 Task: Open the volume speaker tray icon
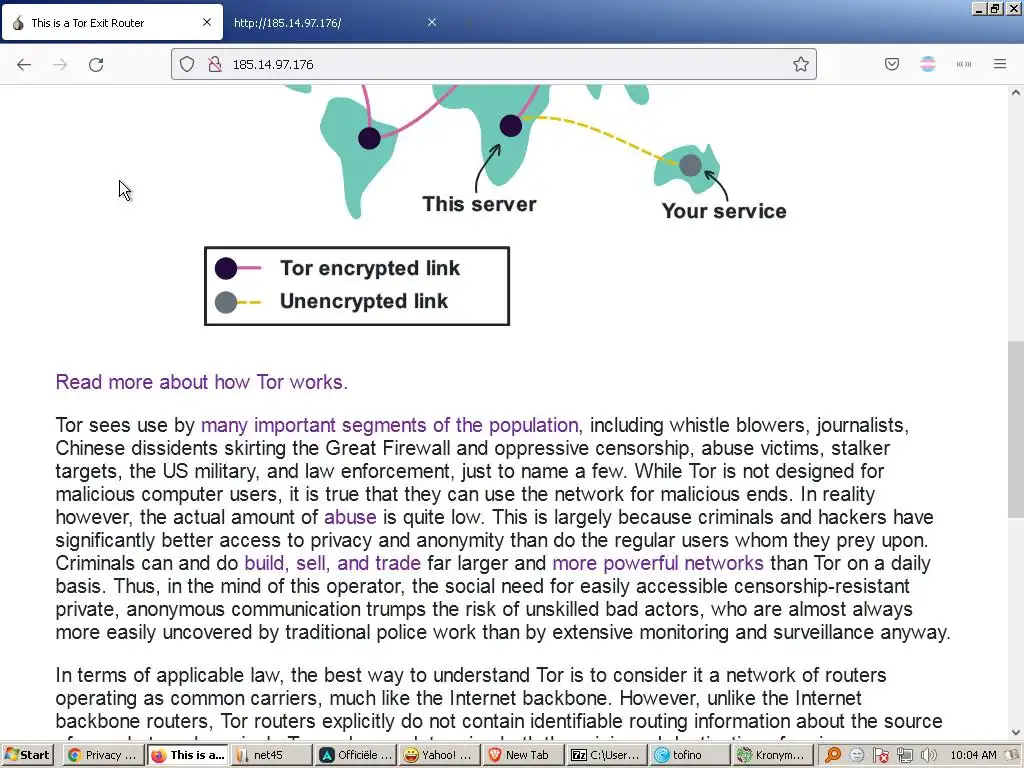point(928,755)
